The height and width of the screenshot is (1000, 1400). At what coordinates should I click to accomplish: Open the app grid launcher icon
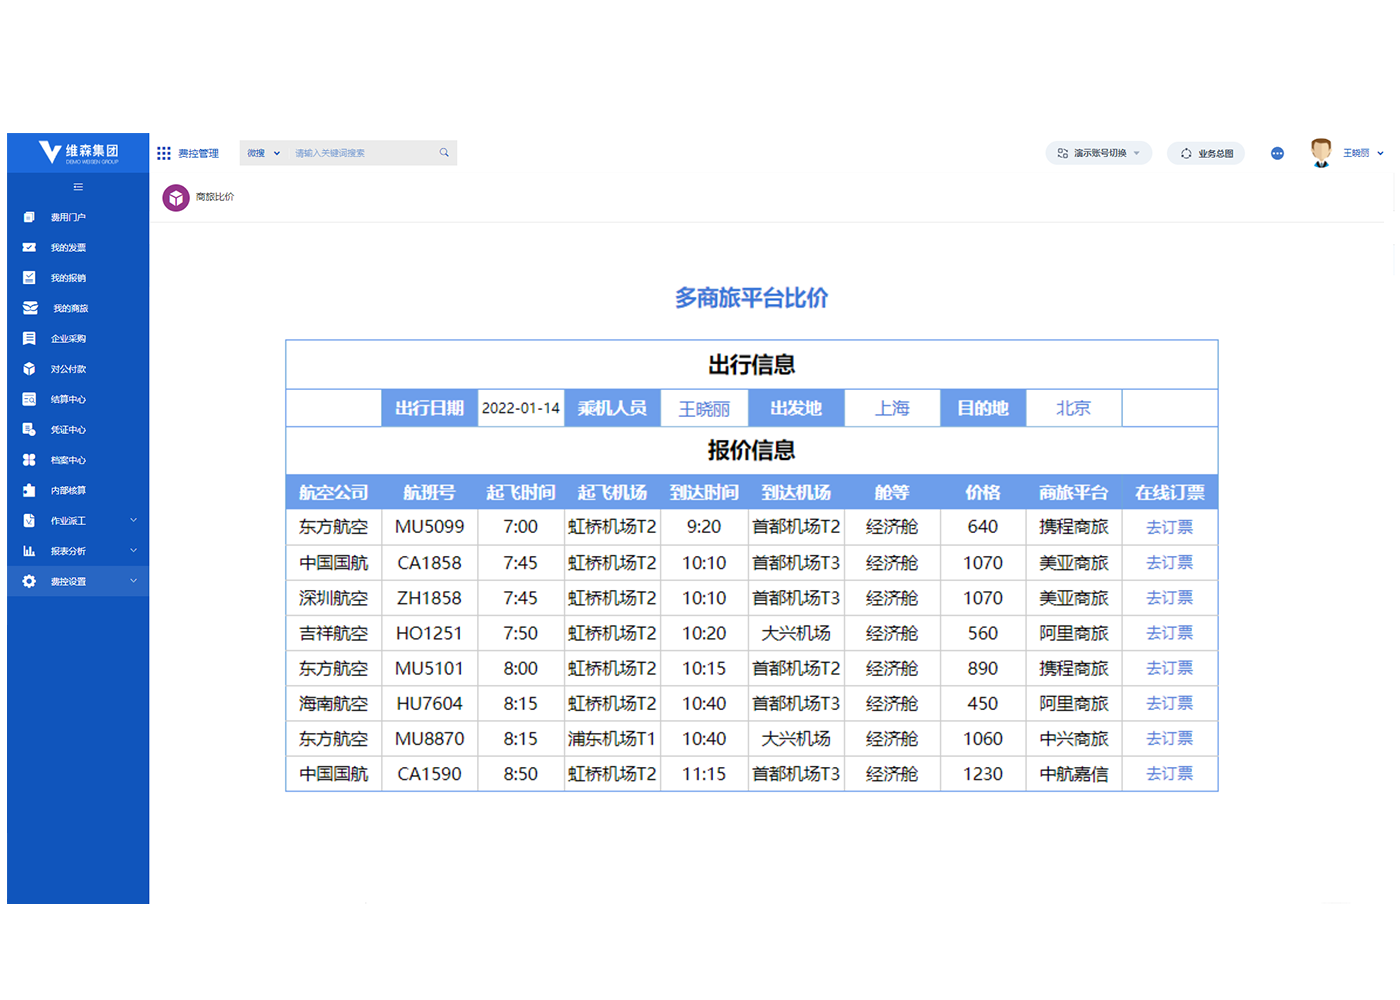point(164,153)
